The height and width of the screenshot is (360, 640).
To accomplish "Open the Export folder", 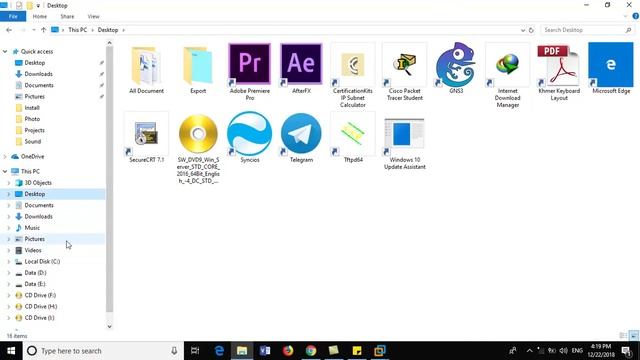I will pyautogui.click(x=198, y=69).
